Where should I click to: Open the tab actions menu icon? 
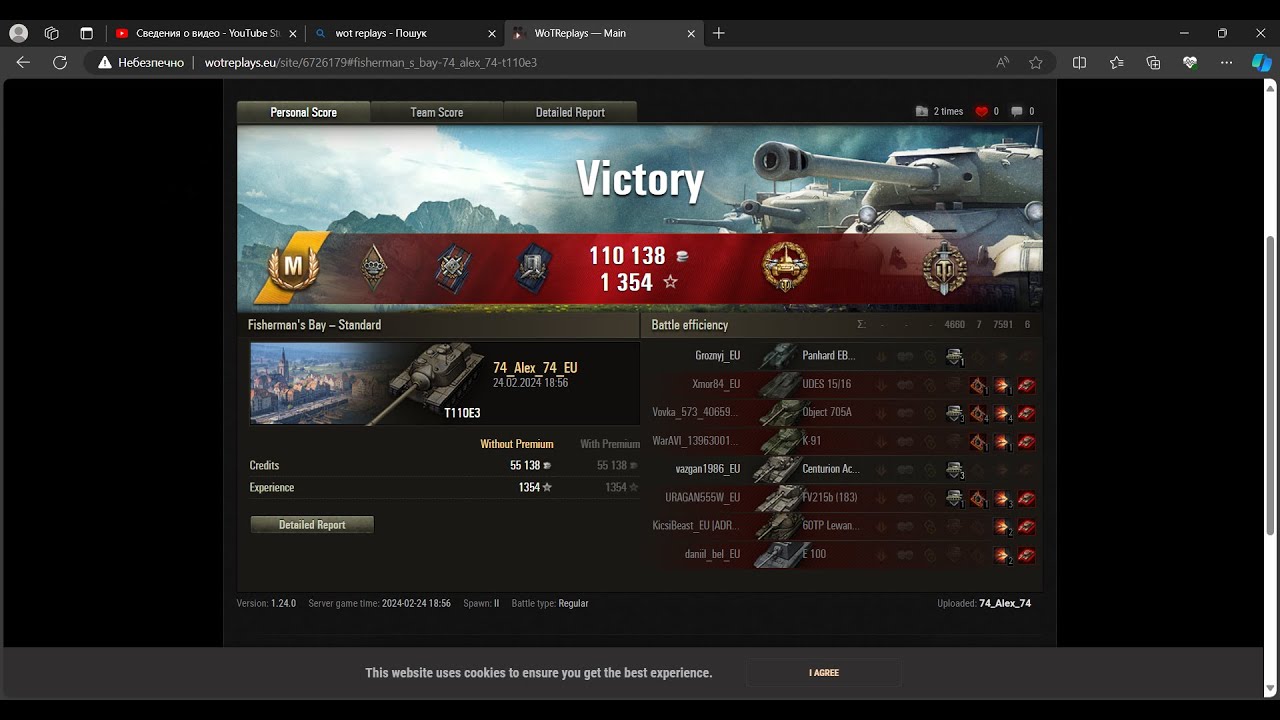pyautogui.click(x=86, y=33)
